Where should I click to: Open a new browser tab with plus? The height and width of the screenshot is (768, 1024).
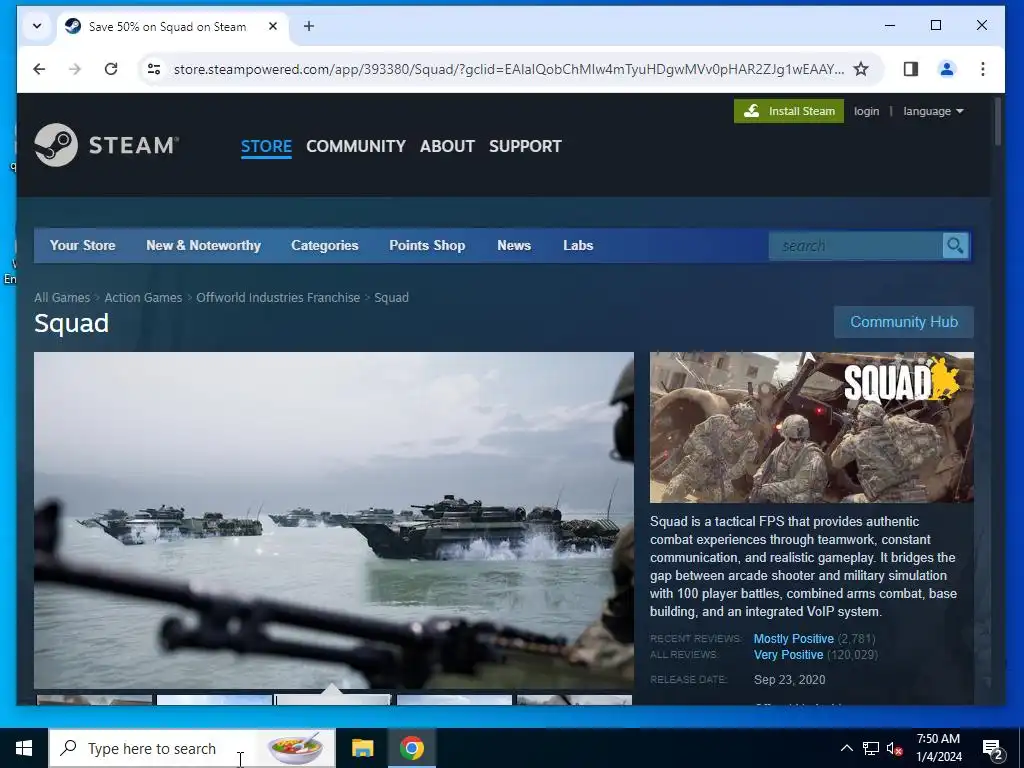[x=309, y=26]
